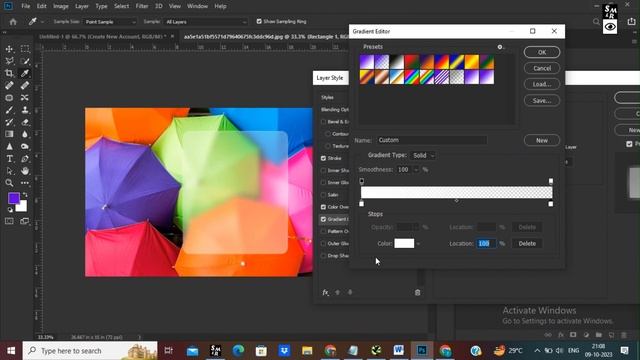Click the fx icon in Layer Style
The height and width of the screenshot is (360, 640).
coord(325,292)
